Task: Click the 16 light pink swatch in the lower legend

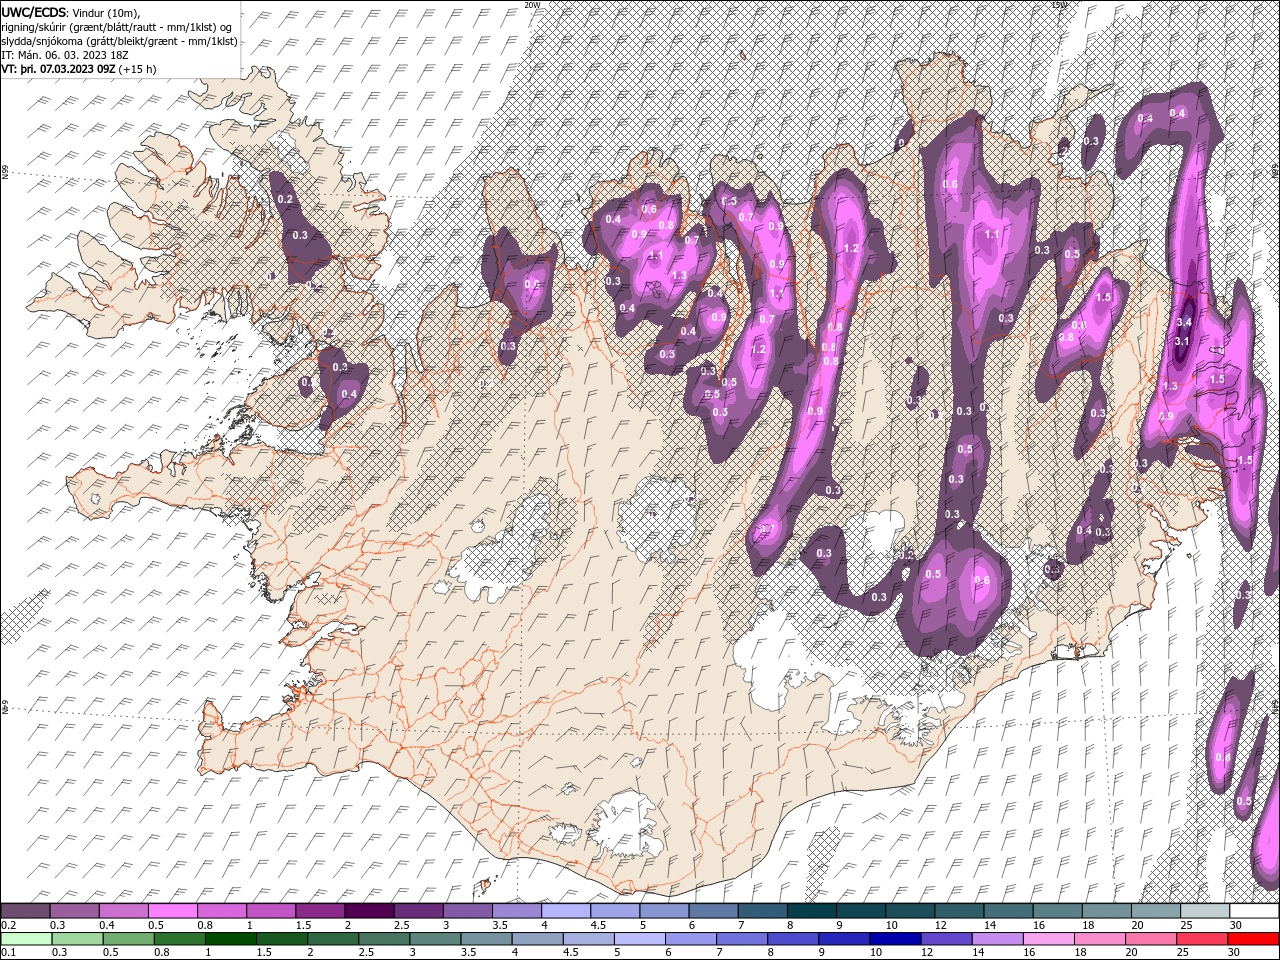Action: pos(1050,939)
